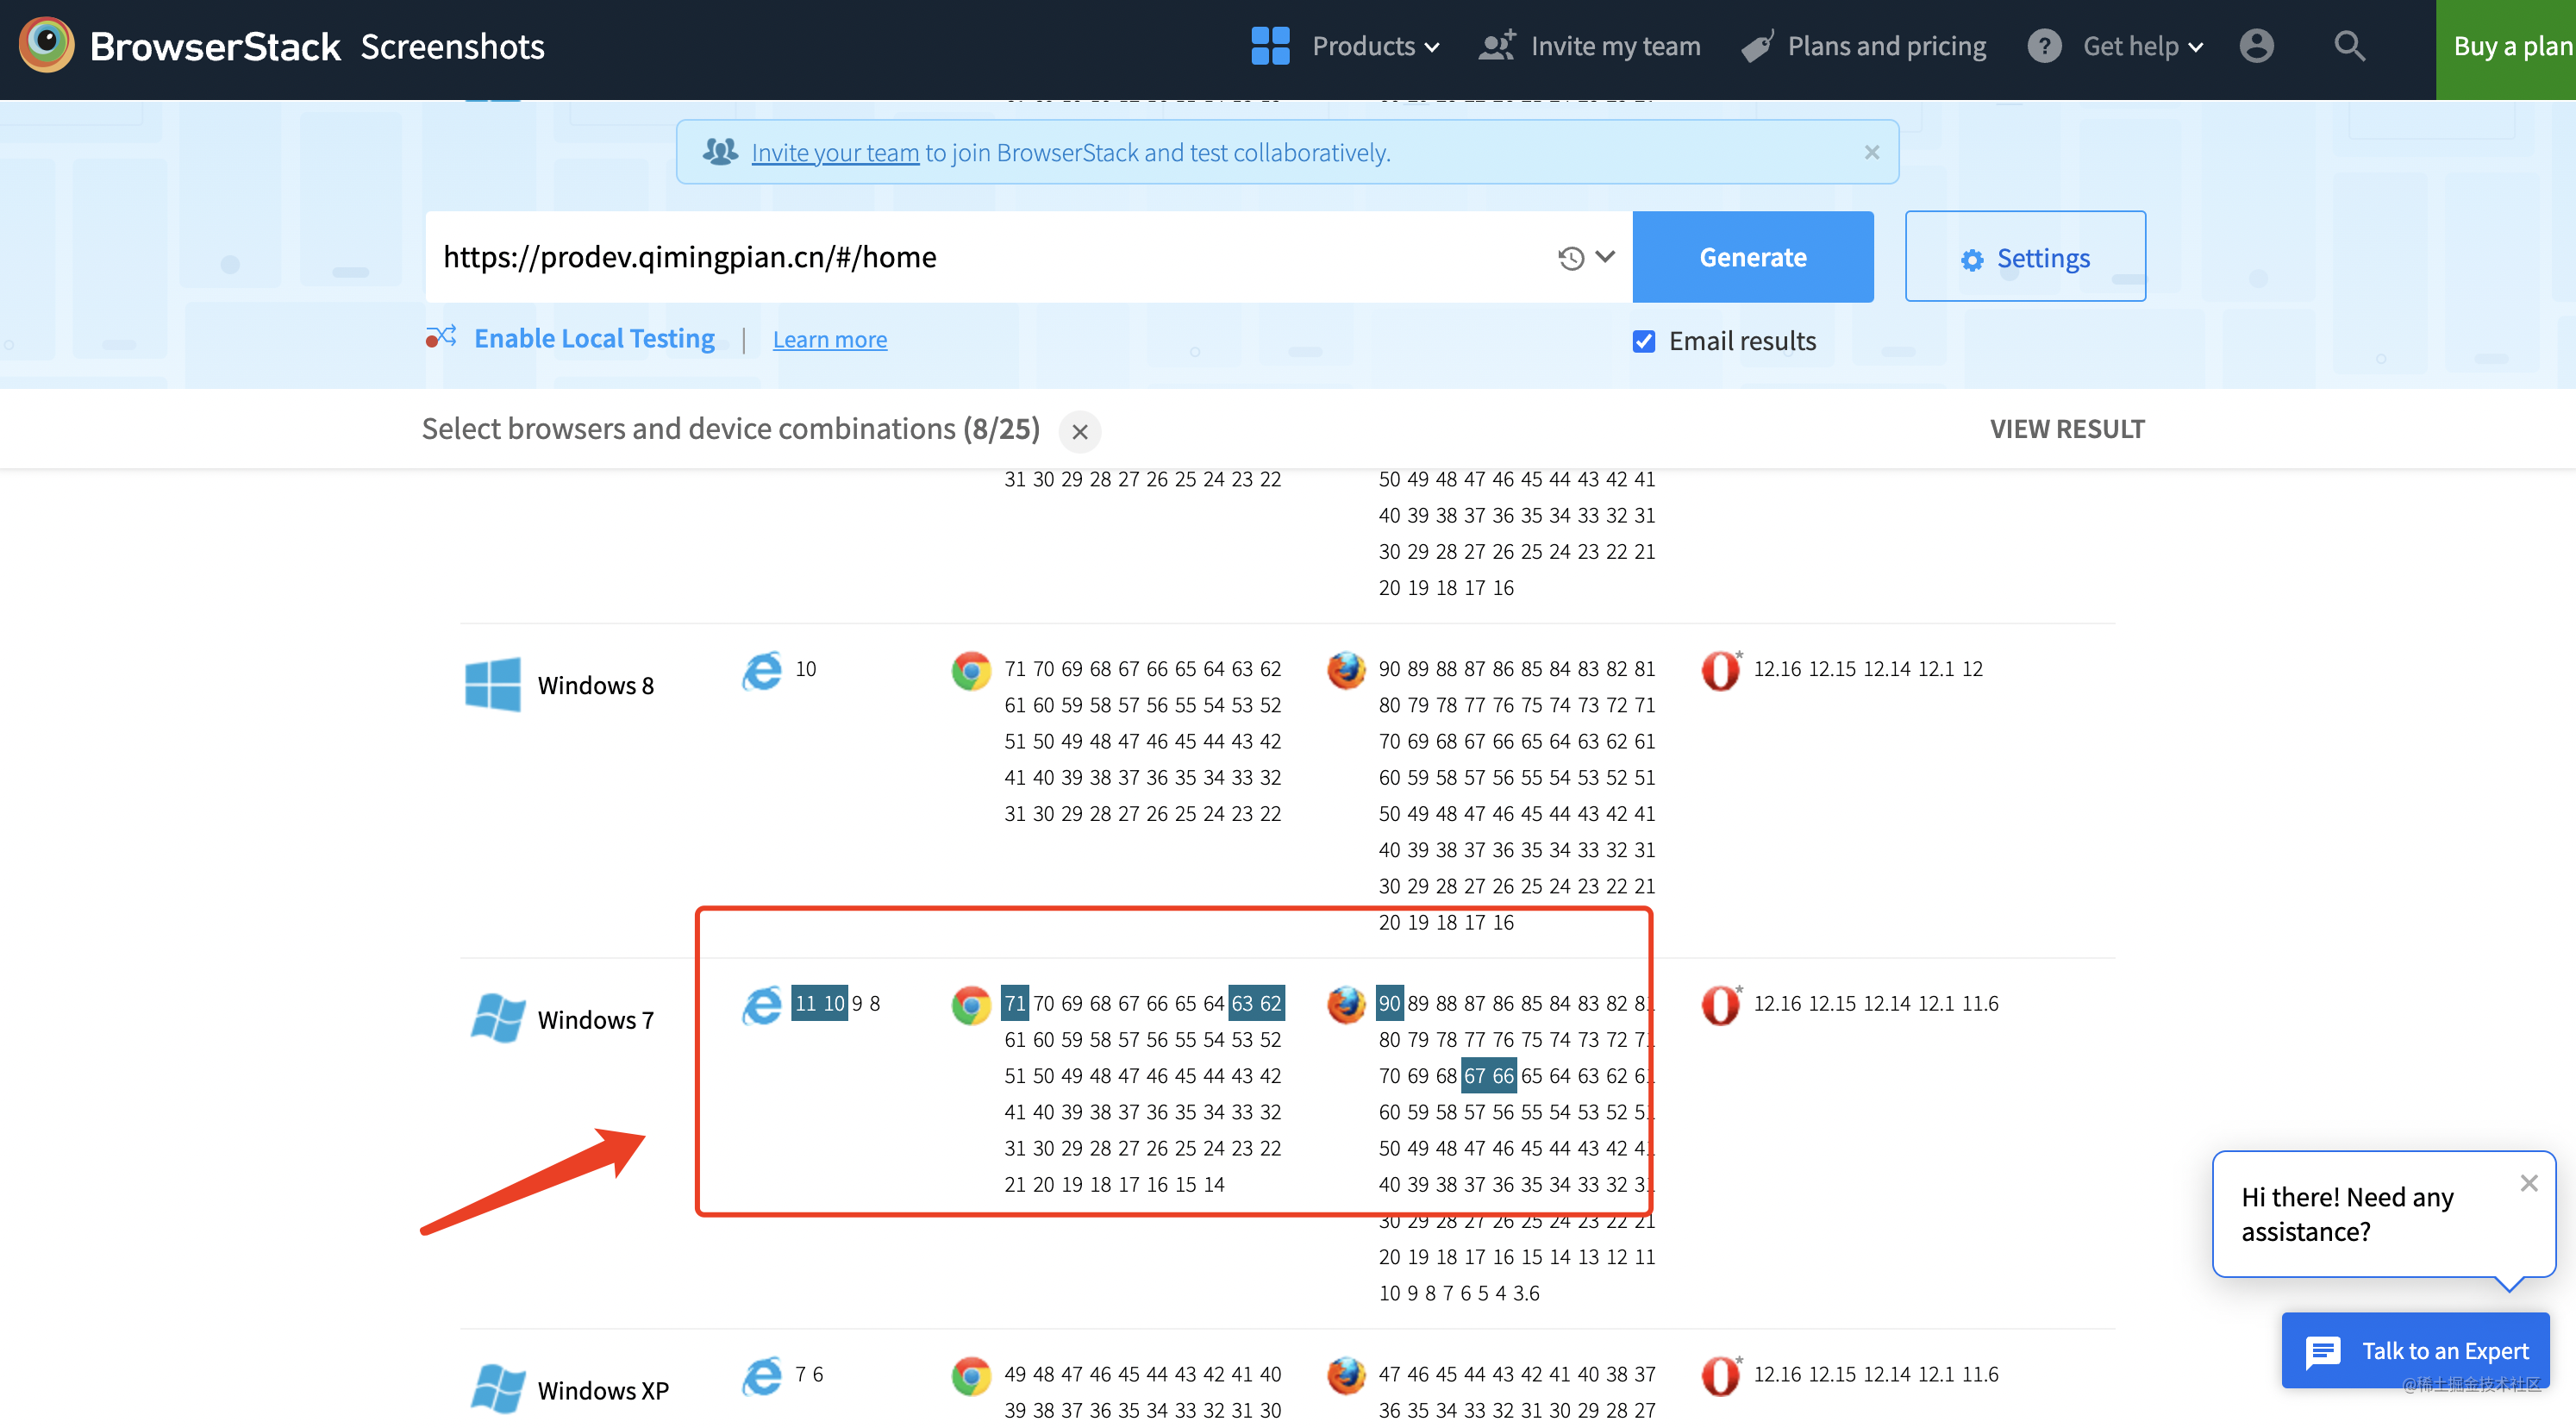This screenshot has width=2576, height=1428.
Task: Deselect Firefox 90 for Windows 7
Action: coord(1389,1003)
